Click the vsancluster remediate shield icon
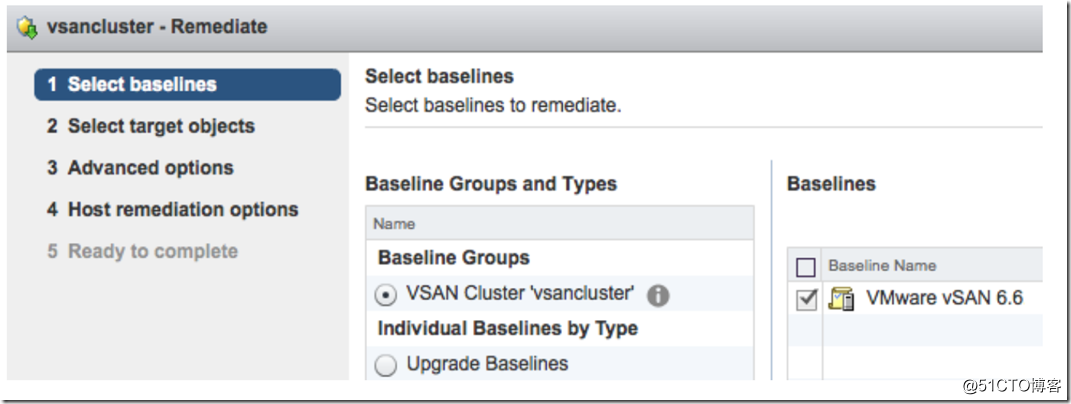The width and height of the screenshot is (1071, 404). click(27, 28)
